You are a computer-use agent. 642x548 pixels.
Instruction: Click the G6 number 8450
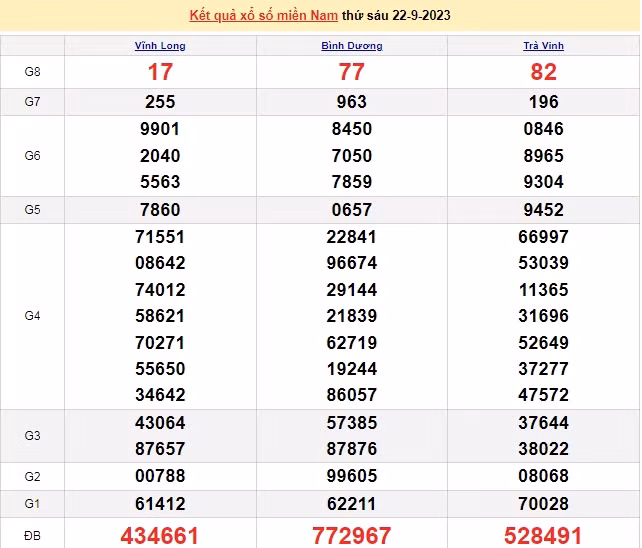[352, 129]
